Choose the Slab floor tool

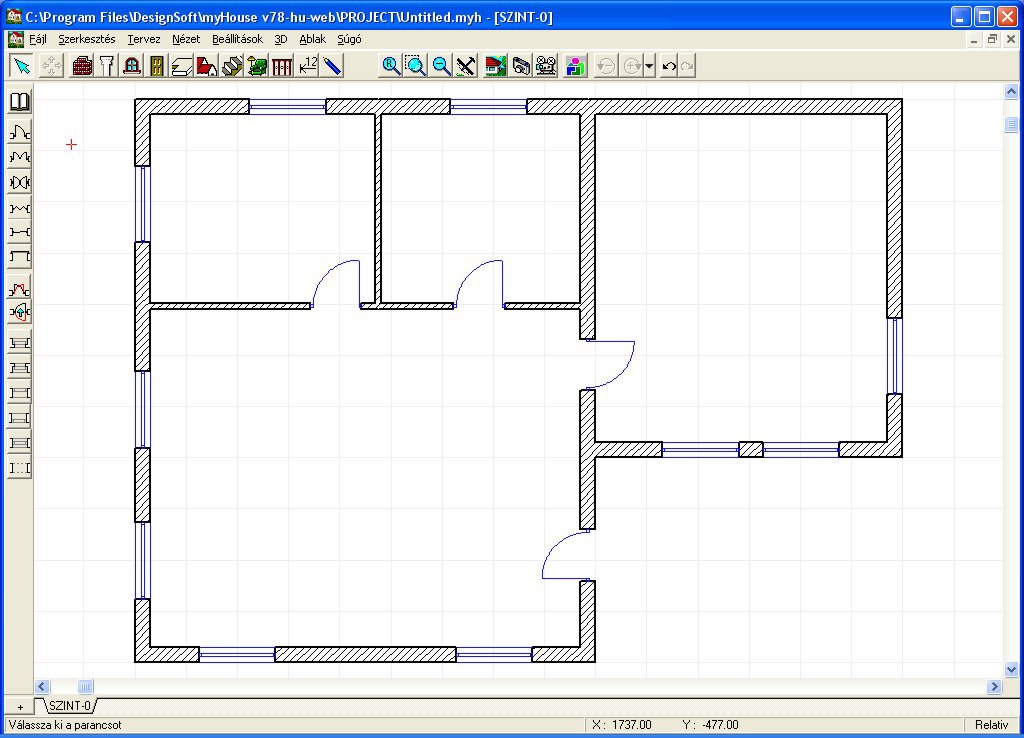(182, 66)
